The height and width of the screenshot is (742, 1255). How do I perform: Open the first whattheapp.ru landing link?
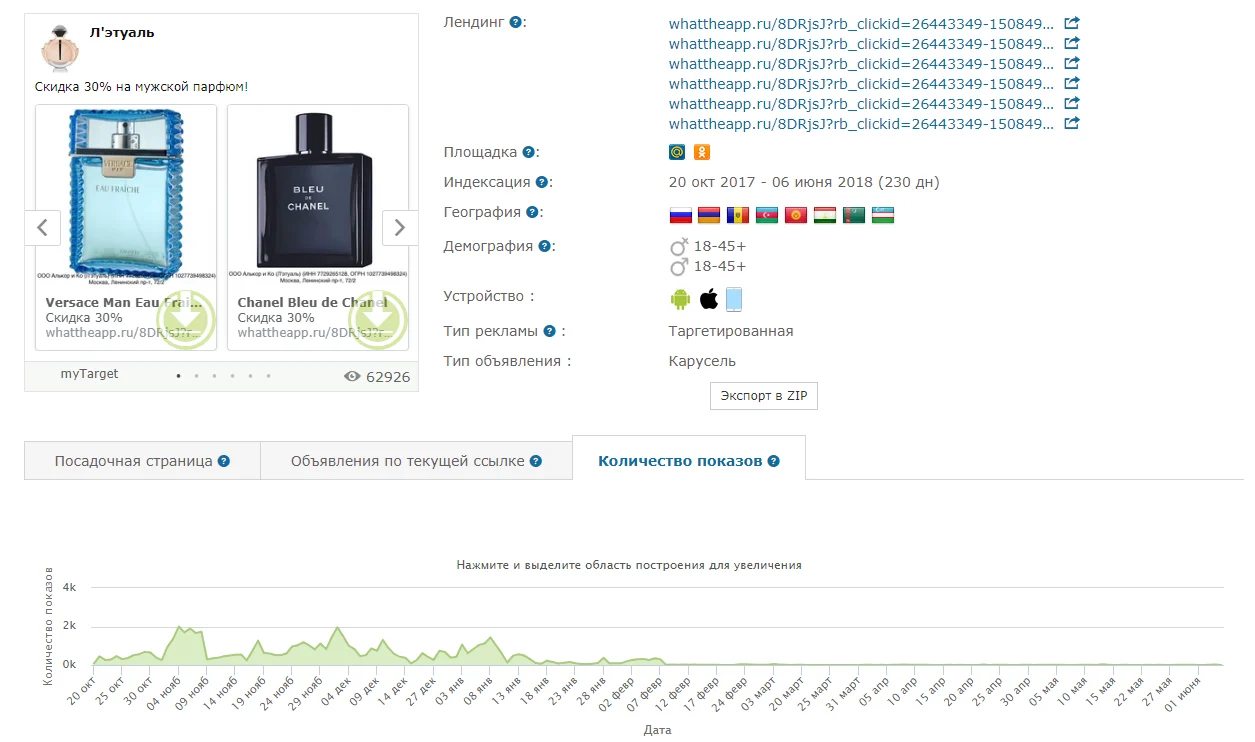click(861, 23)
